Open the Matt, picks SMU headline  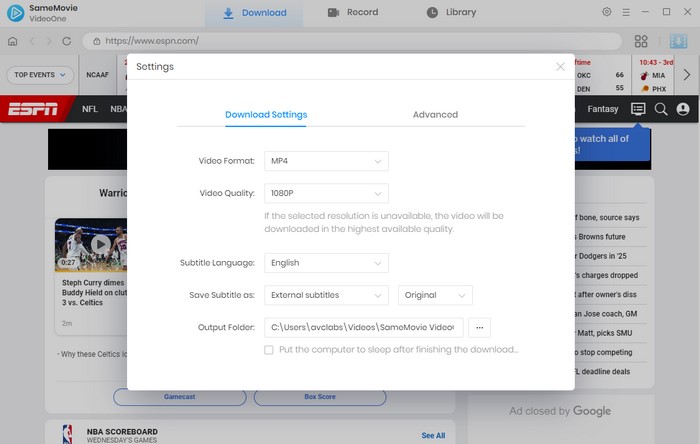604,333
